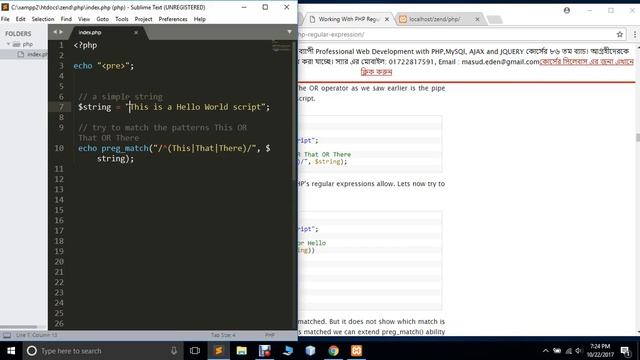
Task: Open the tab list dropdown arrow
Action: 289,32
